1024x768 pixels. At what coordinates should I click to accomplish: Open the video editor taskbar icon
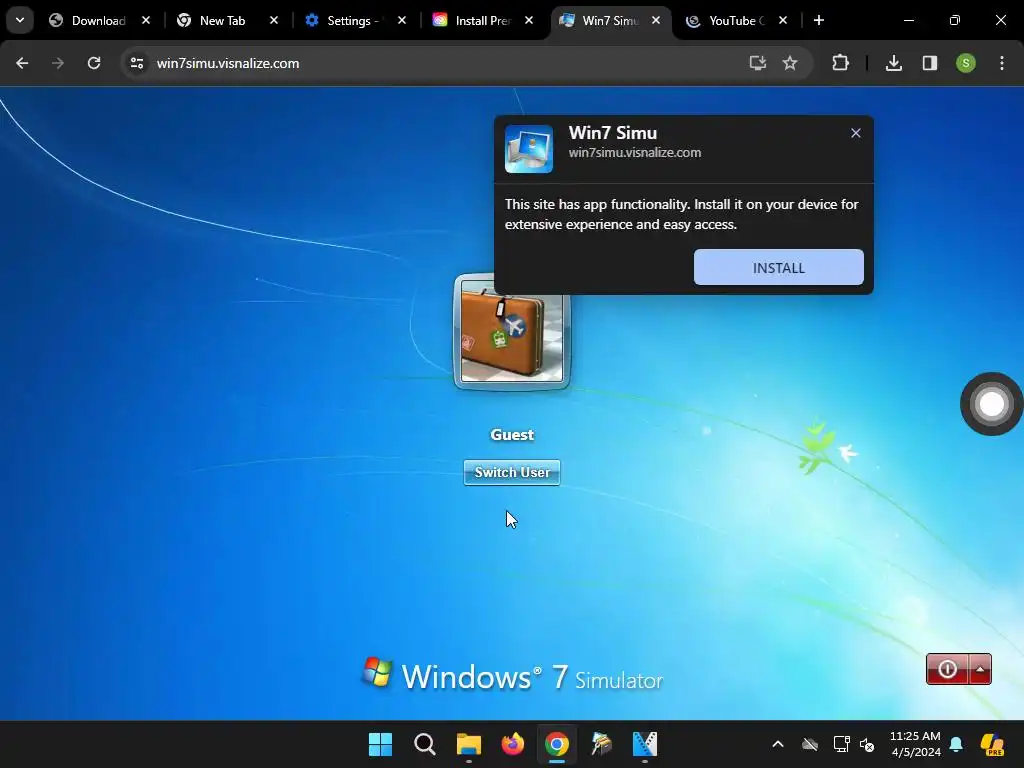pos(645,744)
